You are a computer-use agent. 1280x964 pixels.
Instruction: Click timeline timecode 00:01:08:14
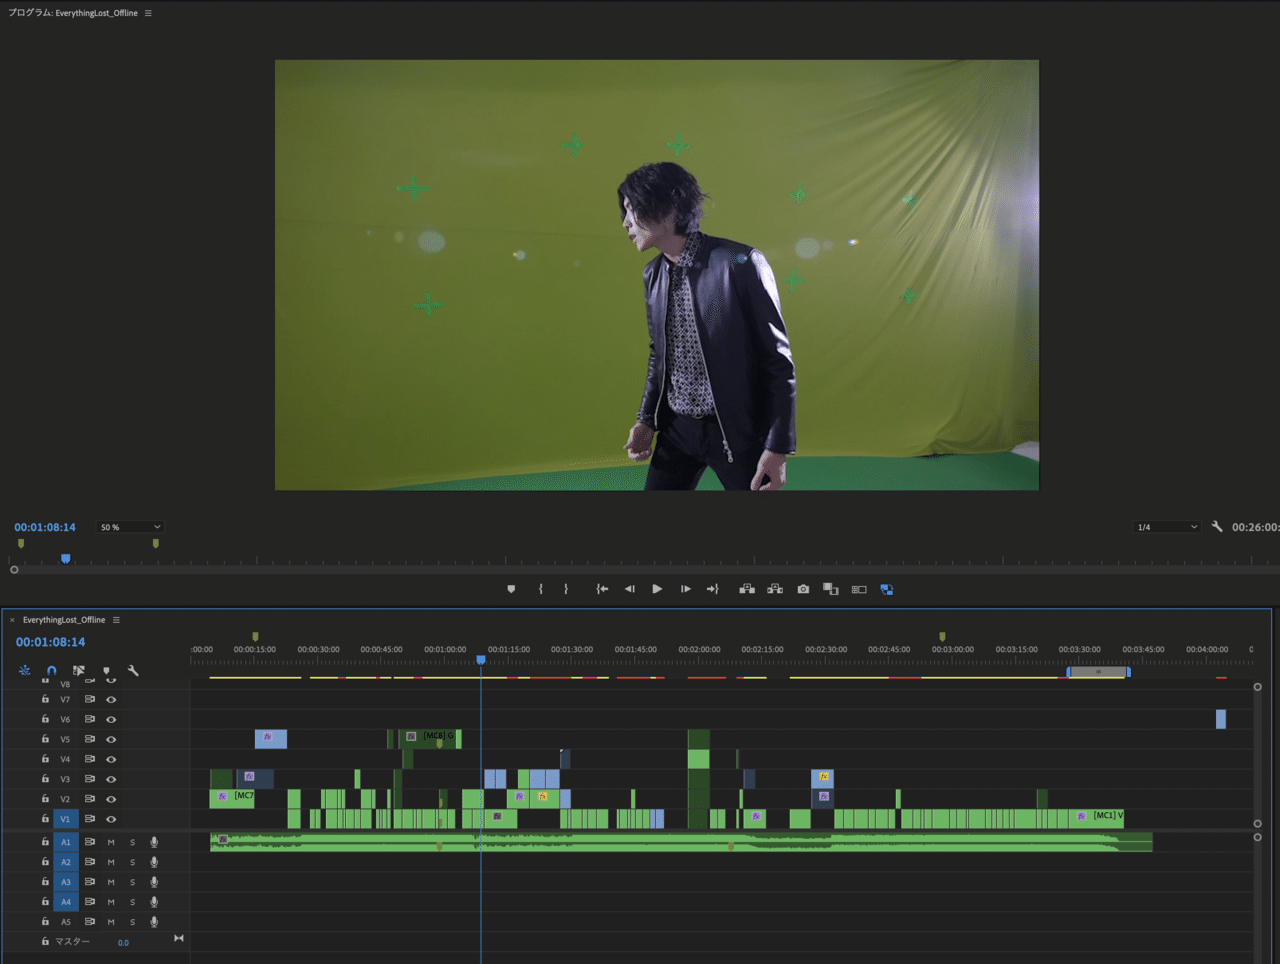point(50,642)
